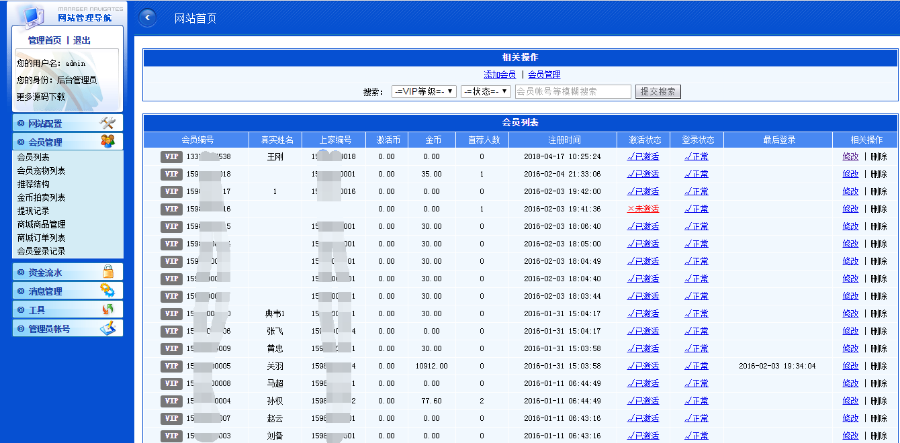Image resolution: width=900 pixels, height=443 pixels.
Task: Click 删除 in 刘备's row
Action: click(879, 436)
